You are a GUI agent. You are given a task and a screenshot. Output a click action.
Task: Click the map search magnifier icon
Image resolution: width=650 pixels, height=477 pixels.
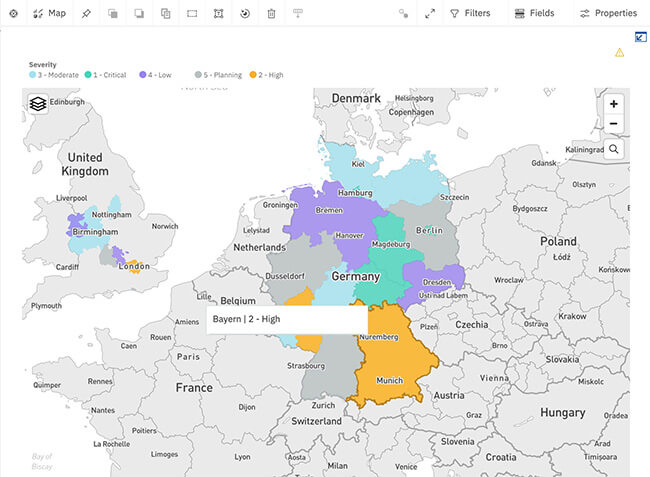tap(613, 149)
